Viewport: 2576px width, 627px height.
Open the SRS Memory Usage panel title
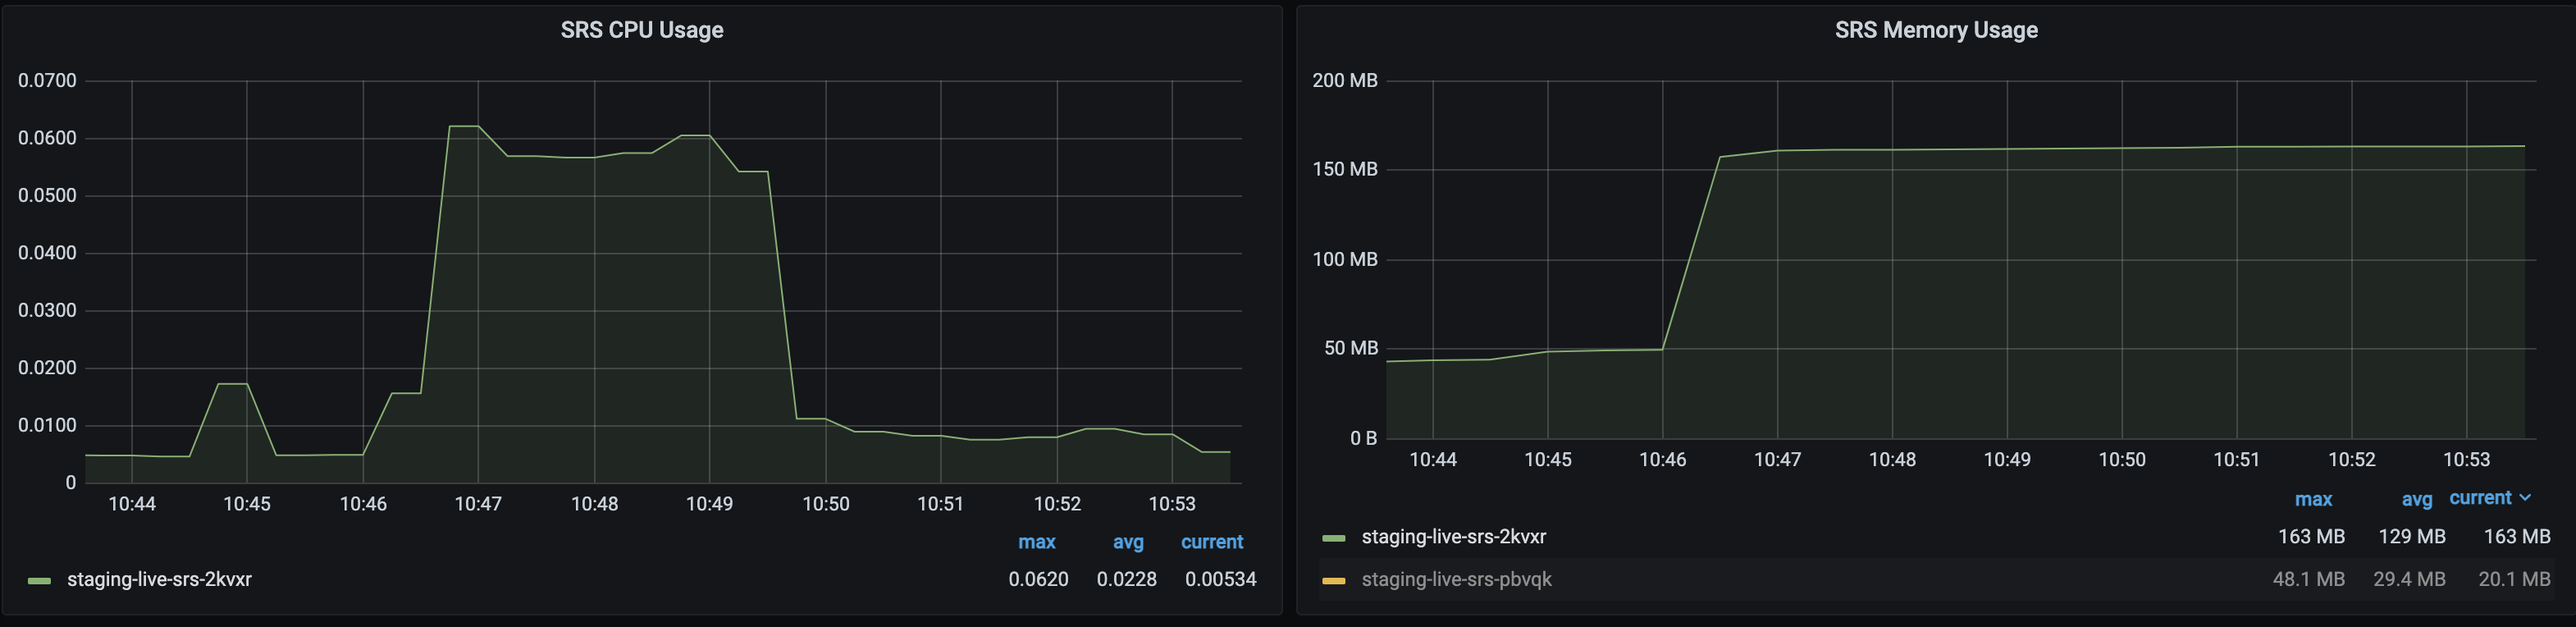pos(1936,30)
